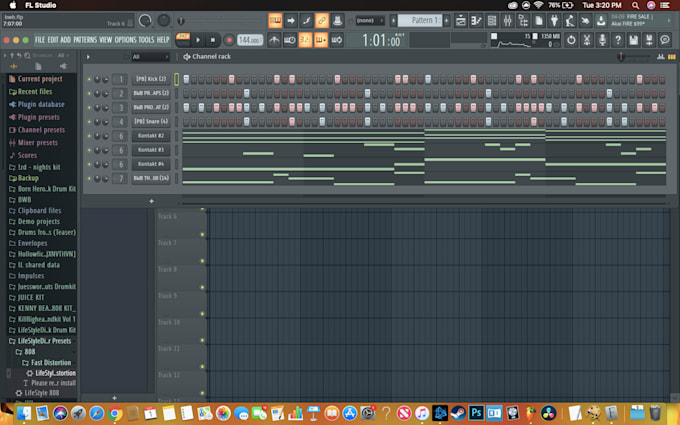This screenshot has width=680, height=425.
Task: Mute the [PB] Kick channel green LED
Action: (88, 79)
